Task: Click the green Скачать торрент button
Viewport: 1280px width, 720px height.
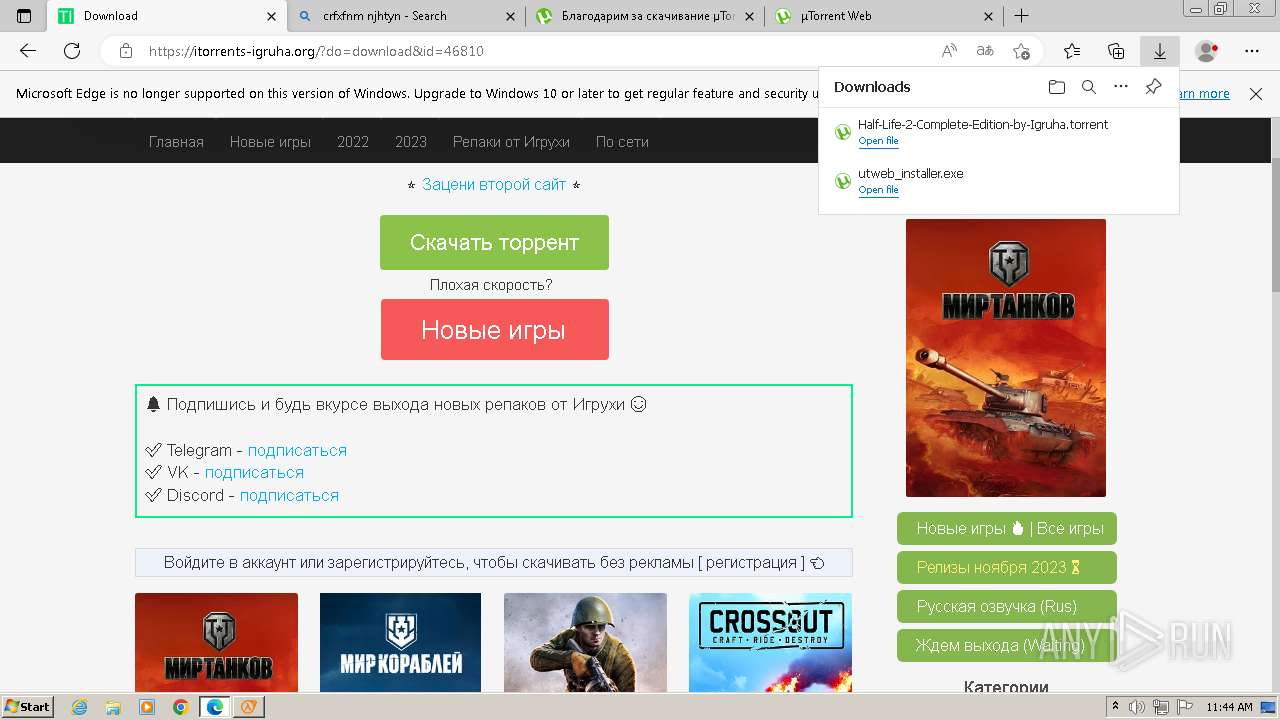Action: 494,242
